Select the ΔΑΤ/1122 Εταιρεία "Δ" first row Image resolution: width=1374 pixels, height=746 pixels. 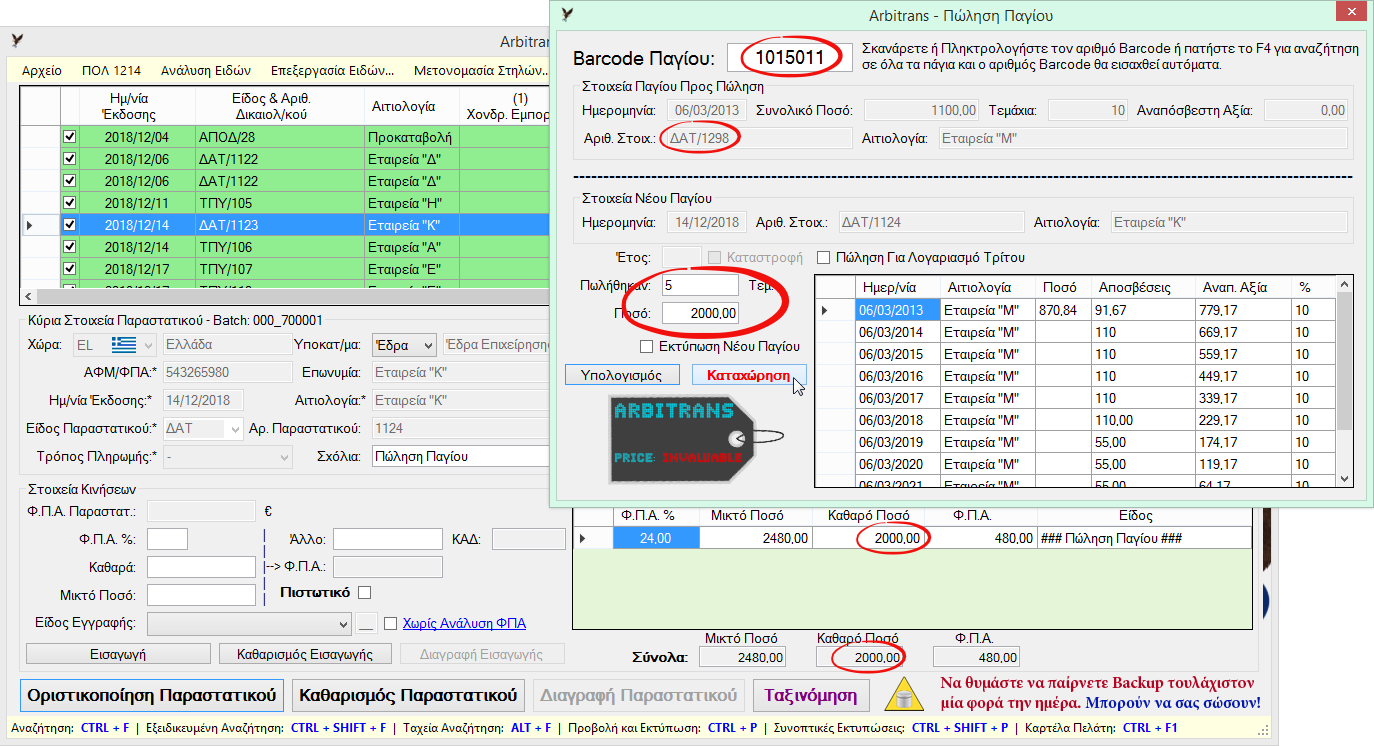click(286, 159)
